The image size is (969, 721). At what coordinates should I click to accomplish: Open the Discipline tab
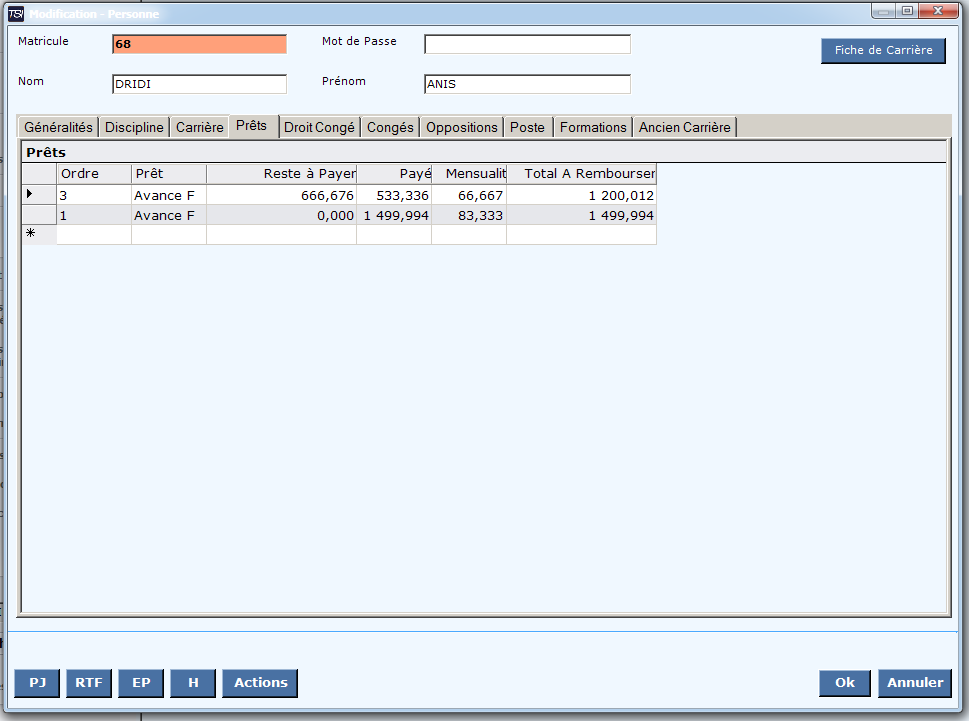click(x=134, y=127)
